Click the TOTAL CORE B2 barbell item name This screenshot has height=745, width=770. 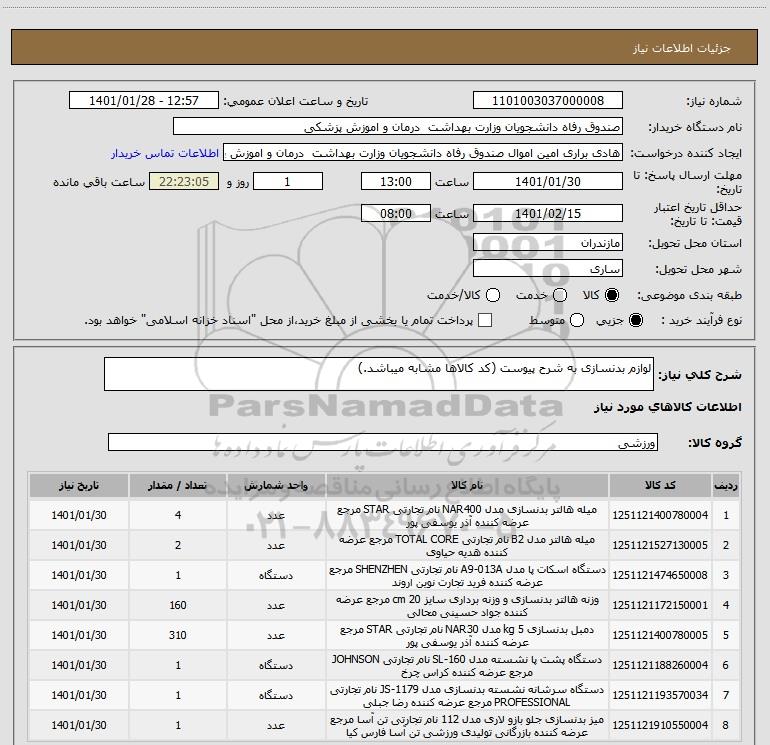coord(467,546)
